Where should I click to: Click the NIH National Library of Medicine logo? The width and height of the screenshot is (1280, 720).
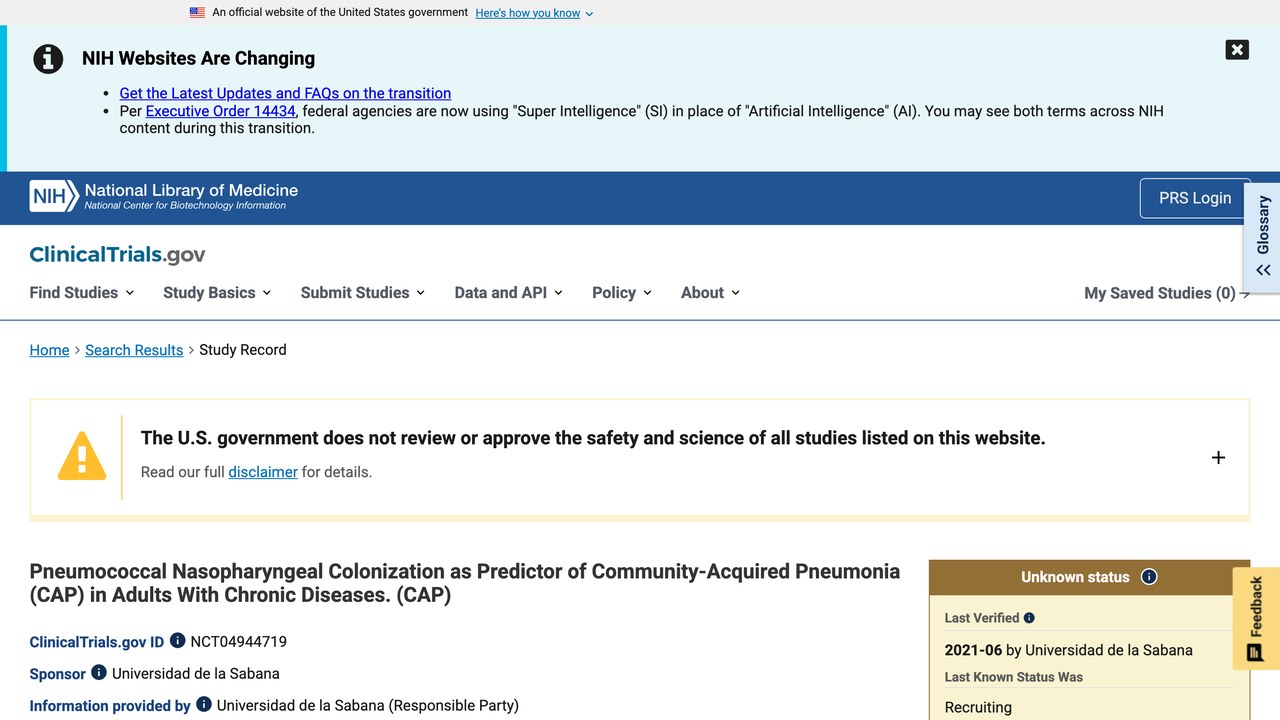point(164,196)
